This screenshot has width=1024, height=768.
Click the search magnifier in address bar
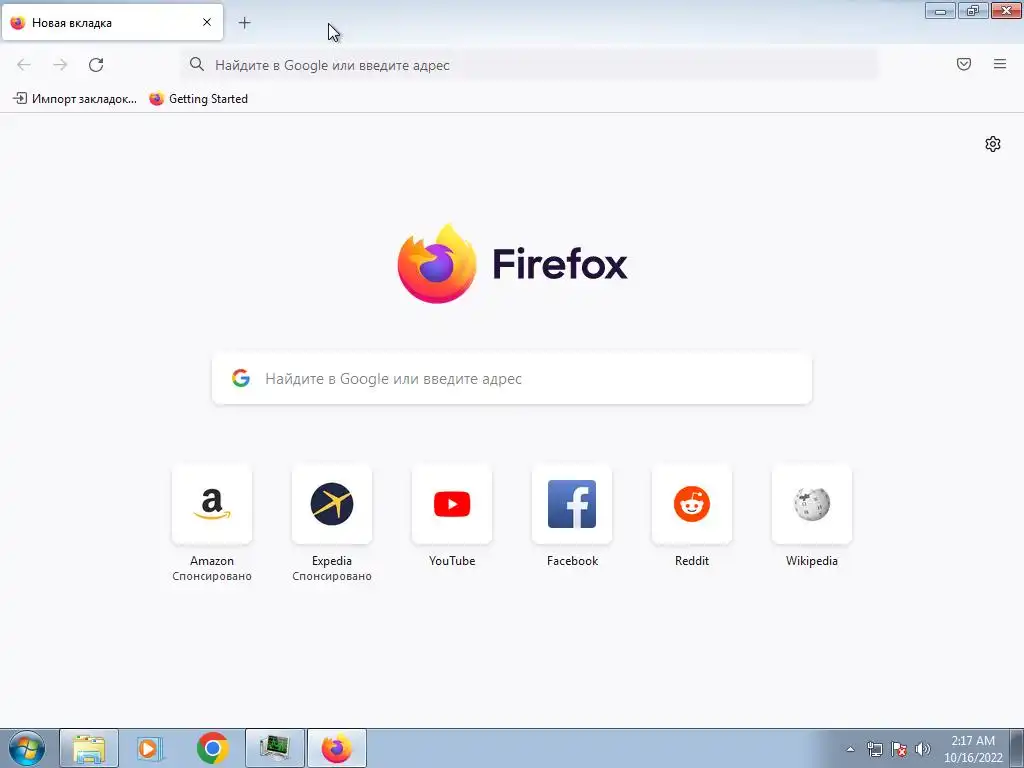pyautogui.click(x=197, y=64)
